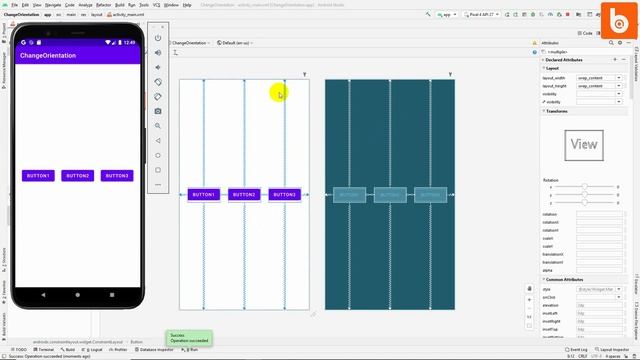
Task: Open the app run configuration dropdown
Action: coord(447,14)
